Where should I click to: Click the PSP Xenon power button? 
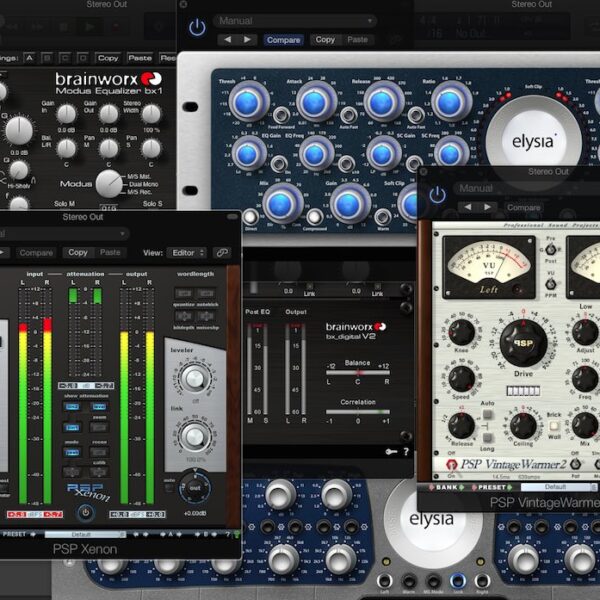(x=86, y=513)
